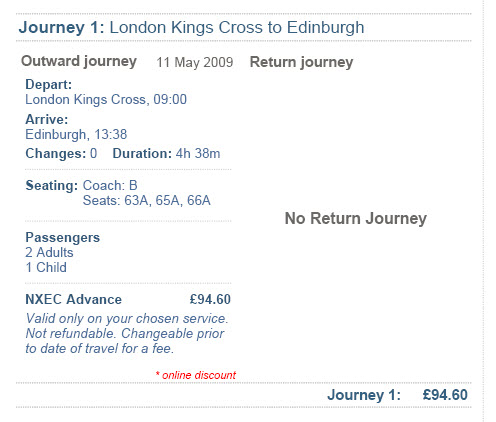496x422 pixels.
Task: Click the Arrive label
Action: pos(47,119)
